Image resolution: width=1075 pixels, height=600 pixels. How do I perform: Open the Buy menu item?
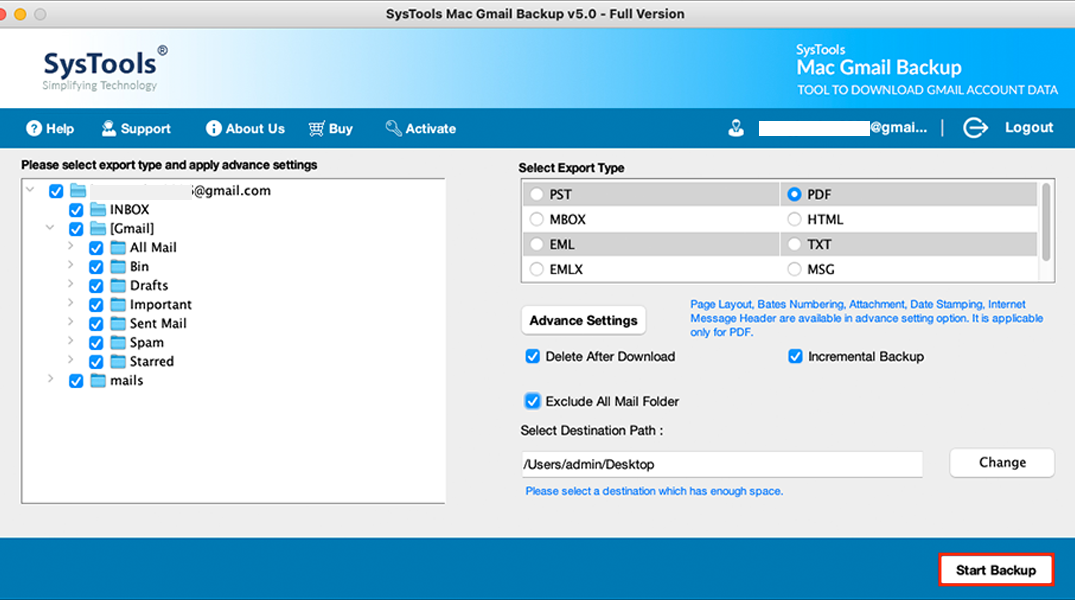pos(330,128)
